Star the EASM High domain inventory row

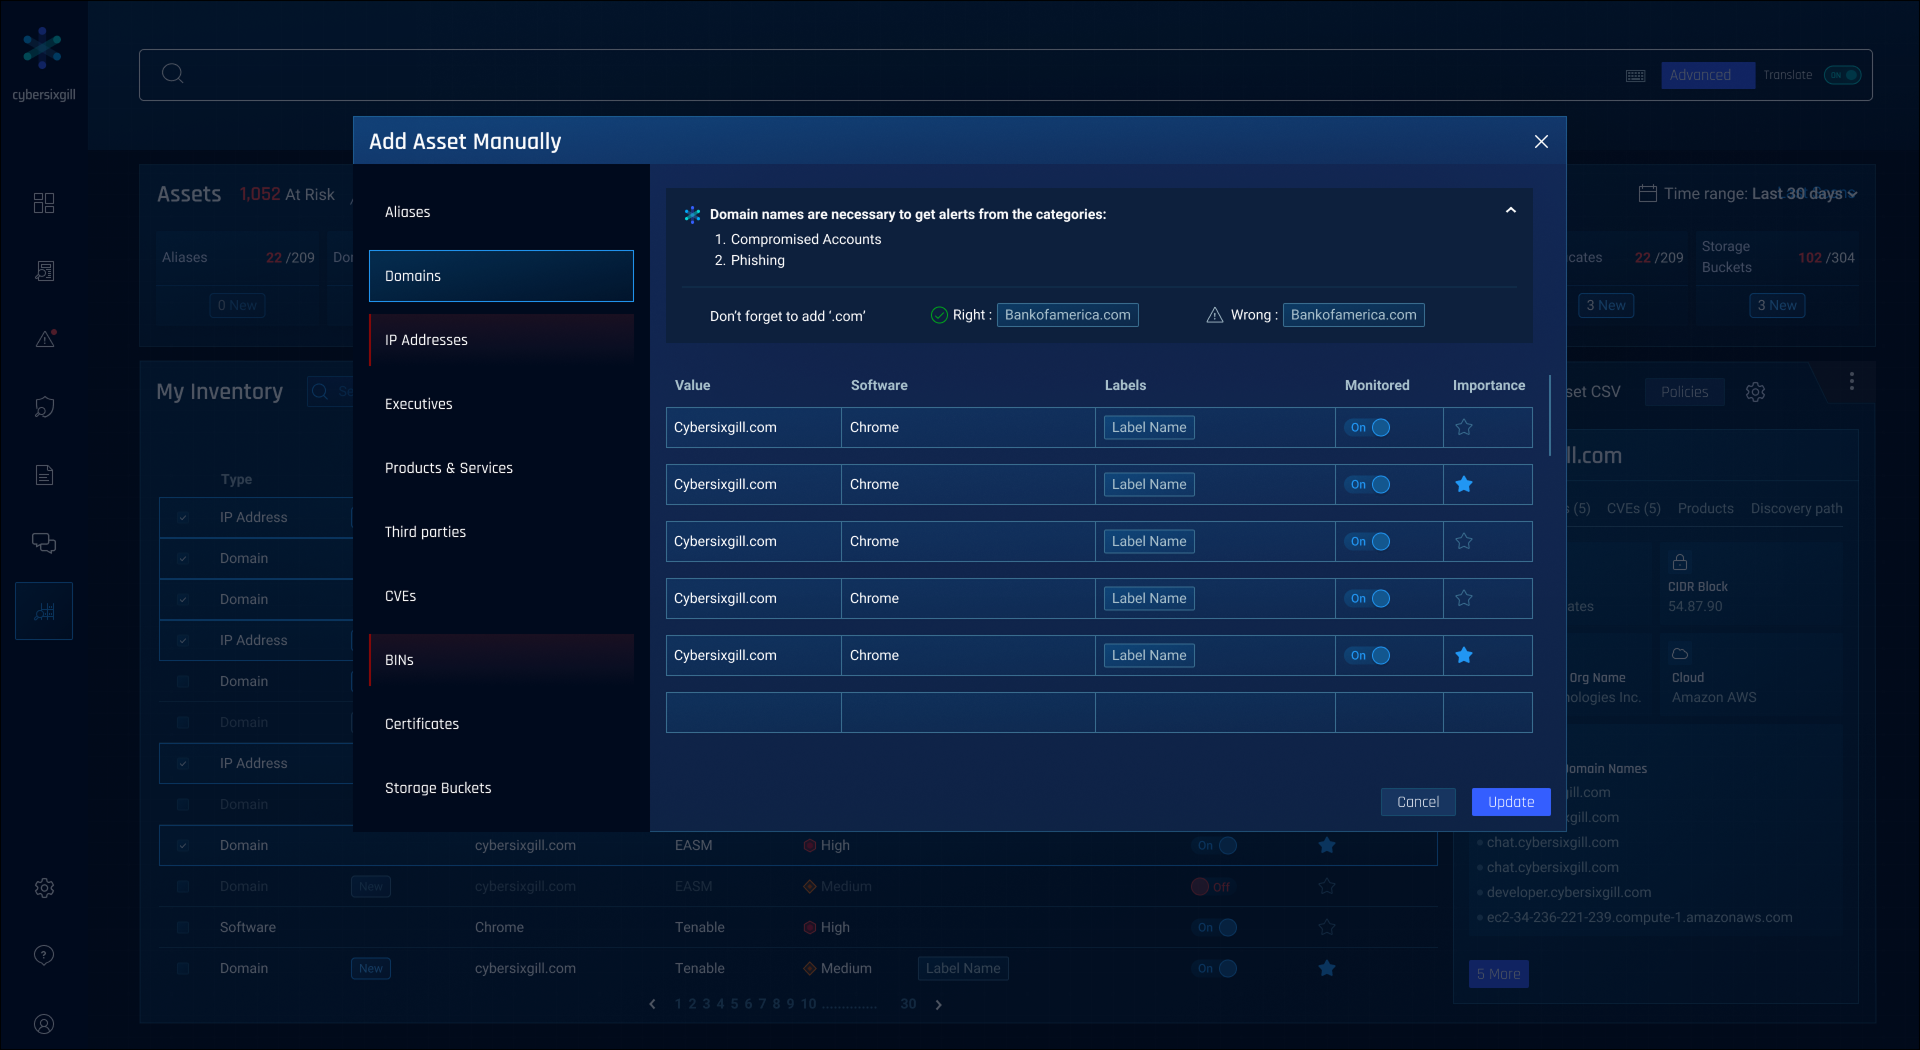coord(1327,845)
